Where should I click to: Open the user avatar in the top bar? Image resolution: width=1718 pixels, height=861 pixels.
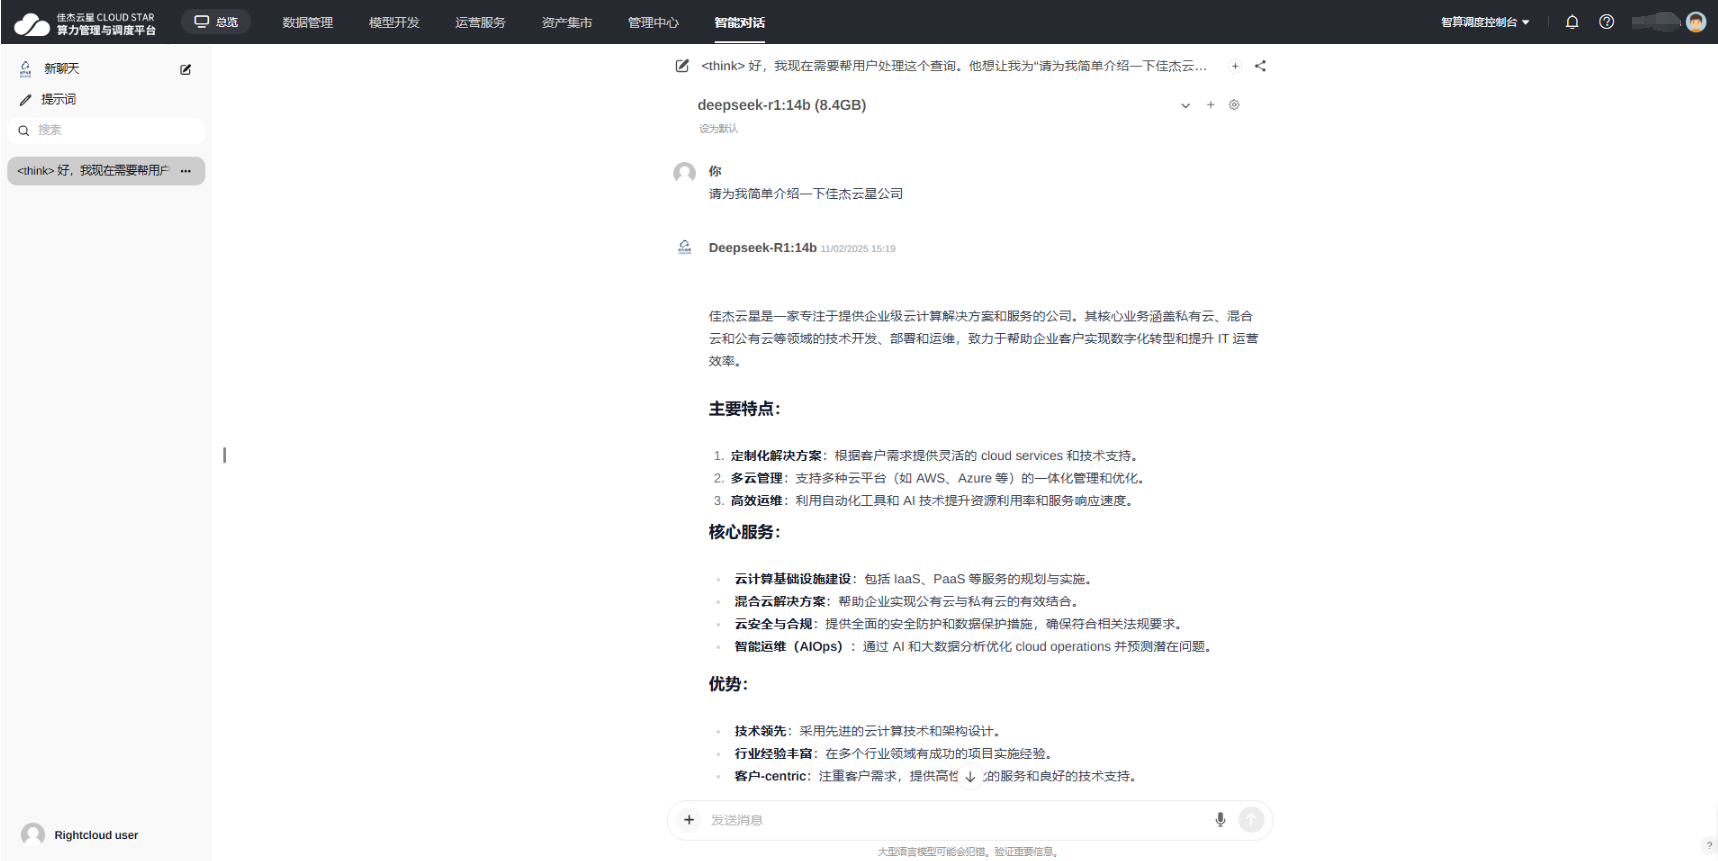coord(1696,22)
